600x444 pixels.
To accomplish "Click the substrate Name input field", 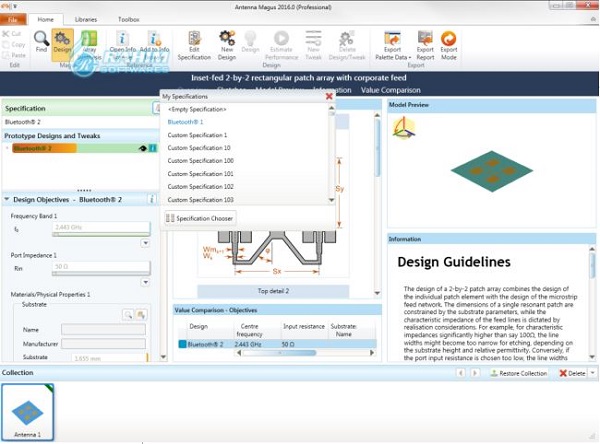I will tap(103, 330).
